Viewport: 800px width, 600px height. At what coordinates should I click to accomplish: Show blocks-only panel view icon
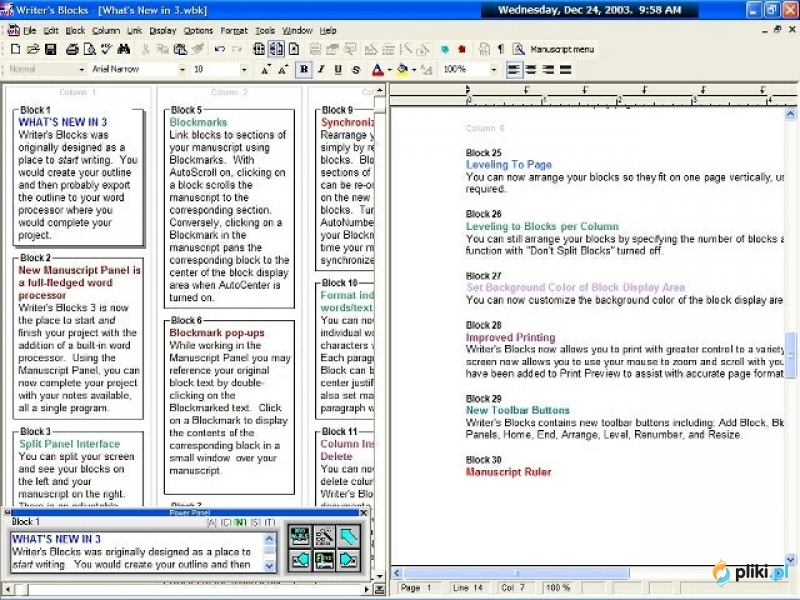pos(259,49)
